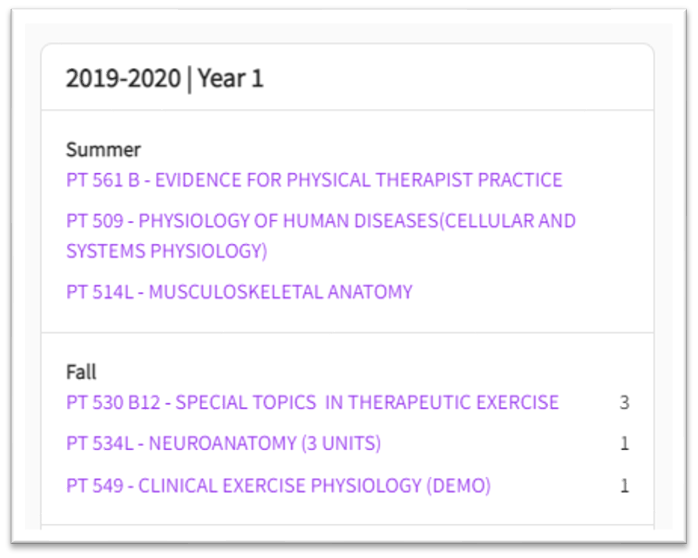Select the Summer term label

103,150
